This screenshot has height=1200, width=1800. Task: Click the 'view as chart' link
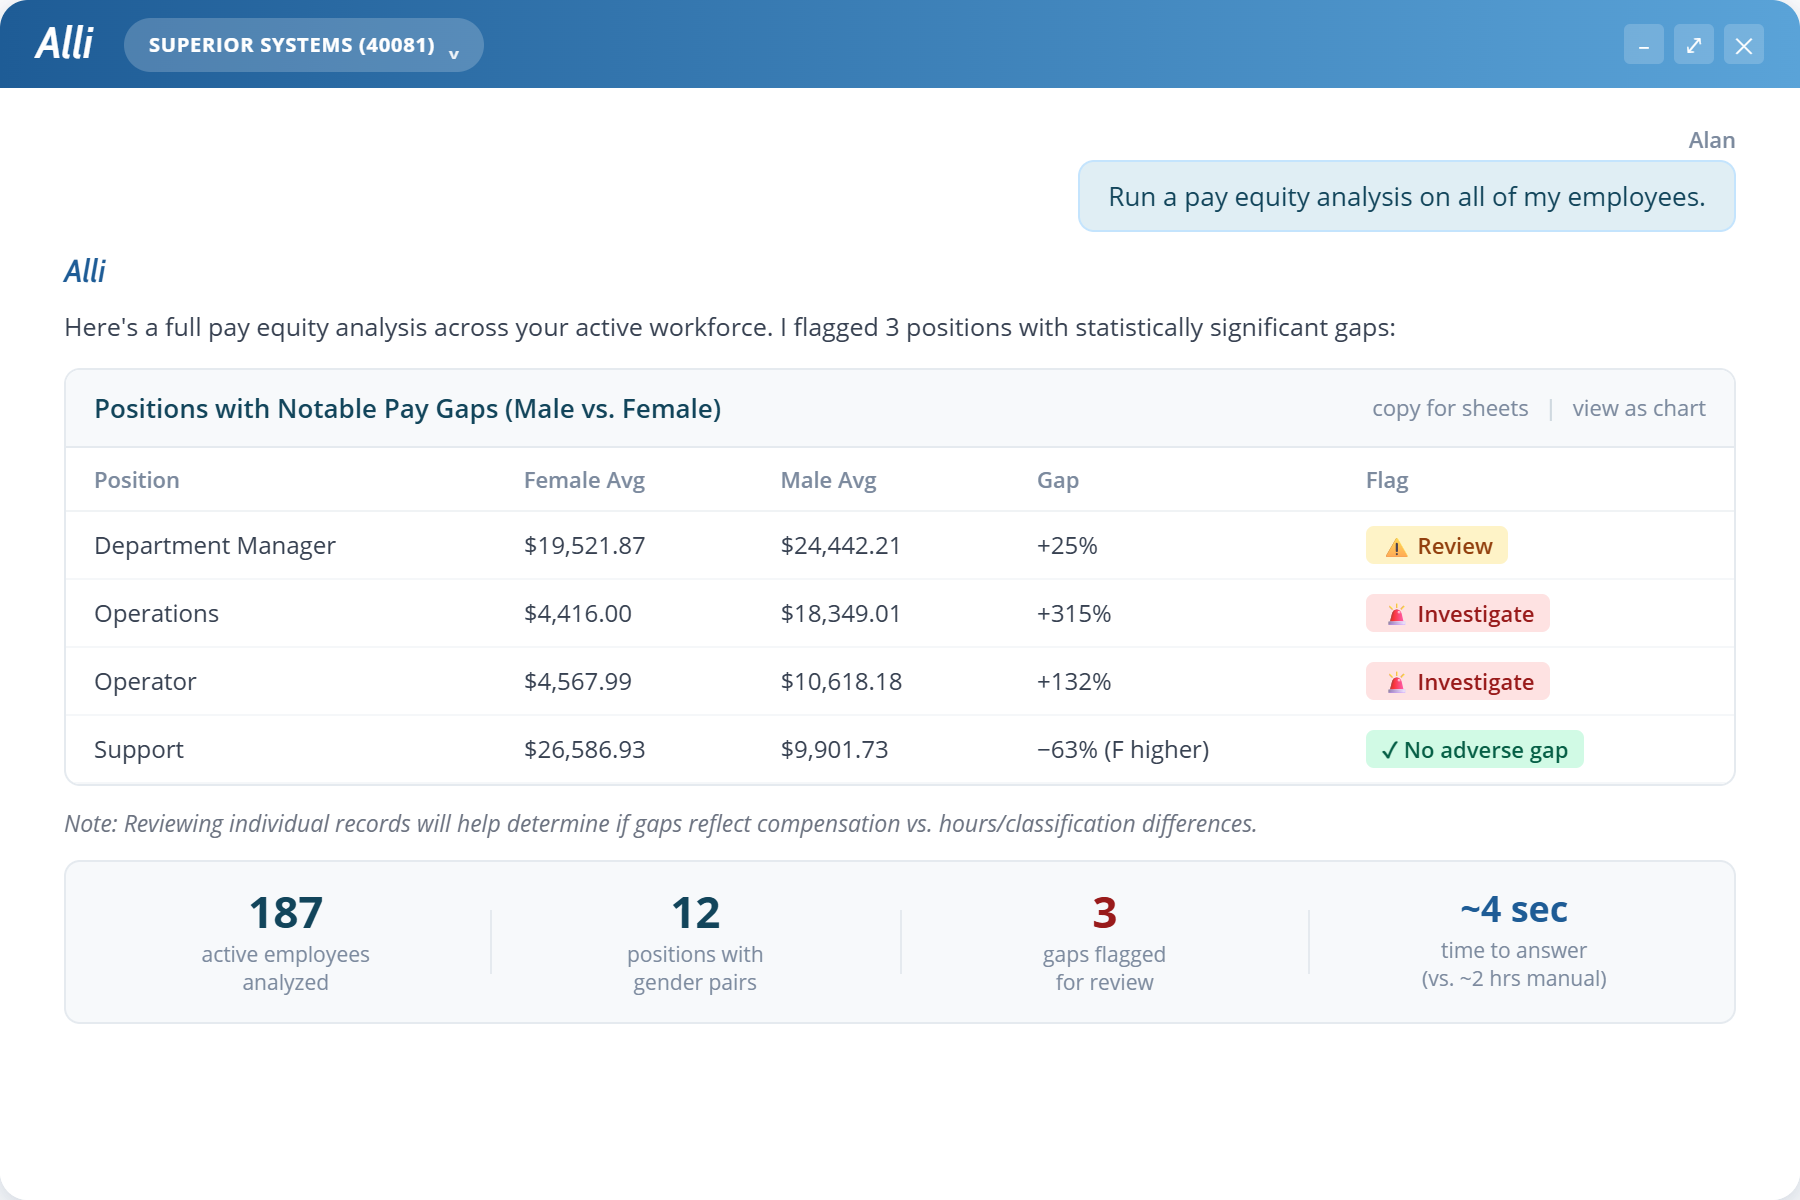[1638, 408]
